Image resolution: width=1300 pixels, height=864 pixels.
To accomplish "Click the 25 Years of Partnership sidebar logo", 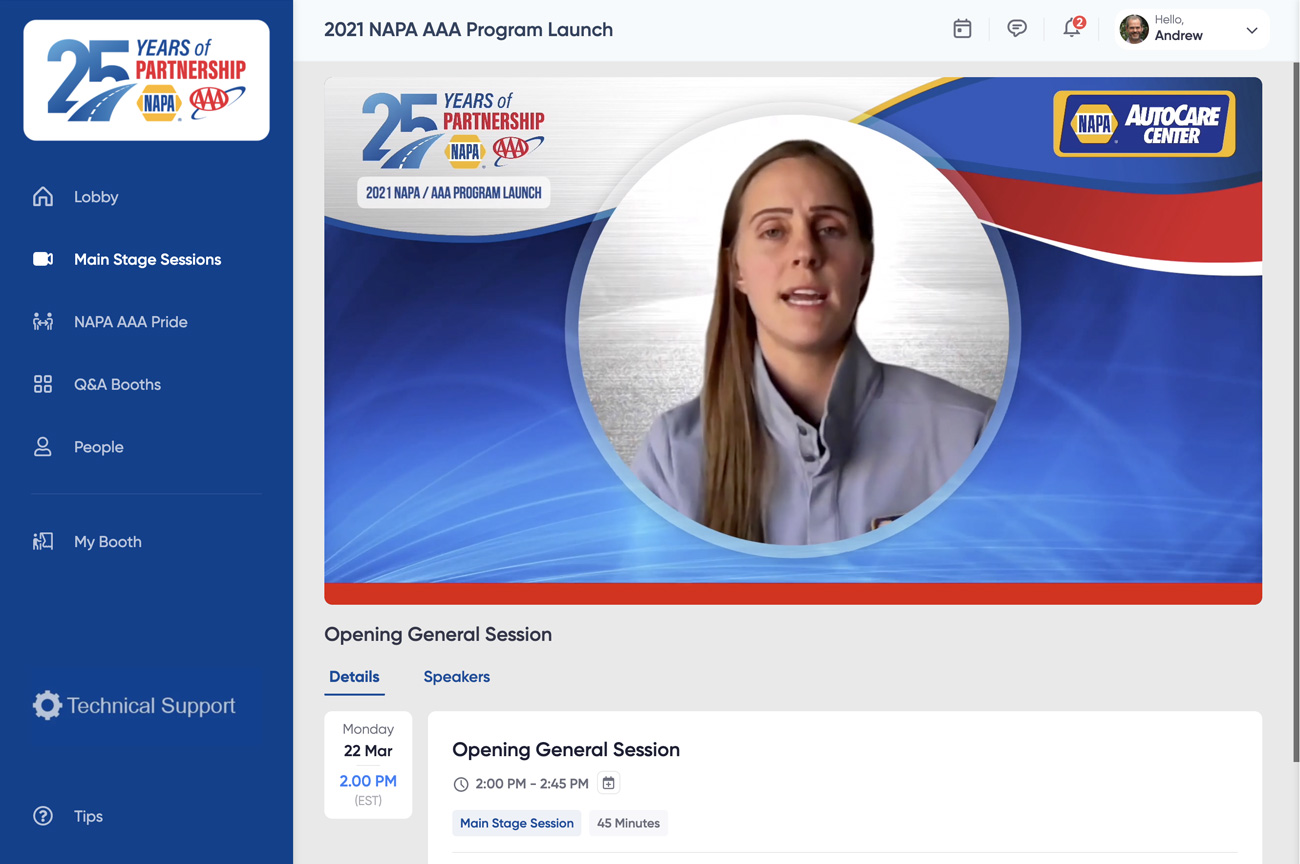I will tap(146, 80).
